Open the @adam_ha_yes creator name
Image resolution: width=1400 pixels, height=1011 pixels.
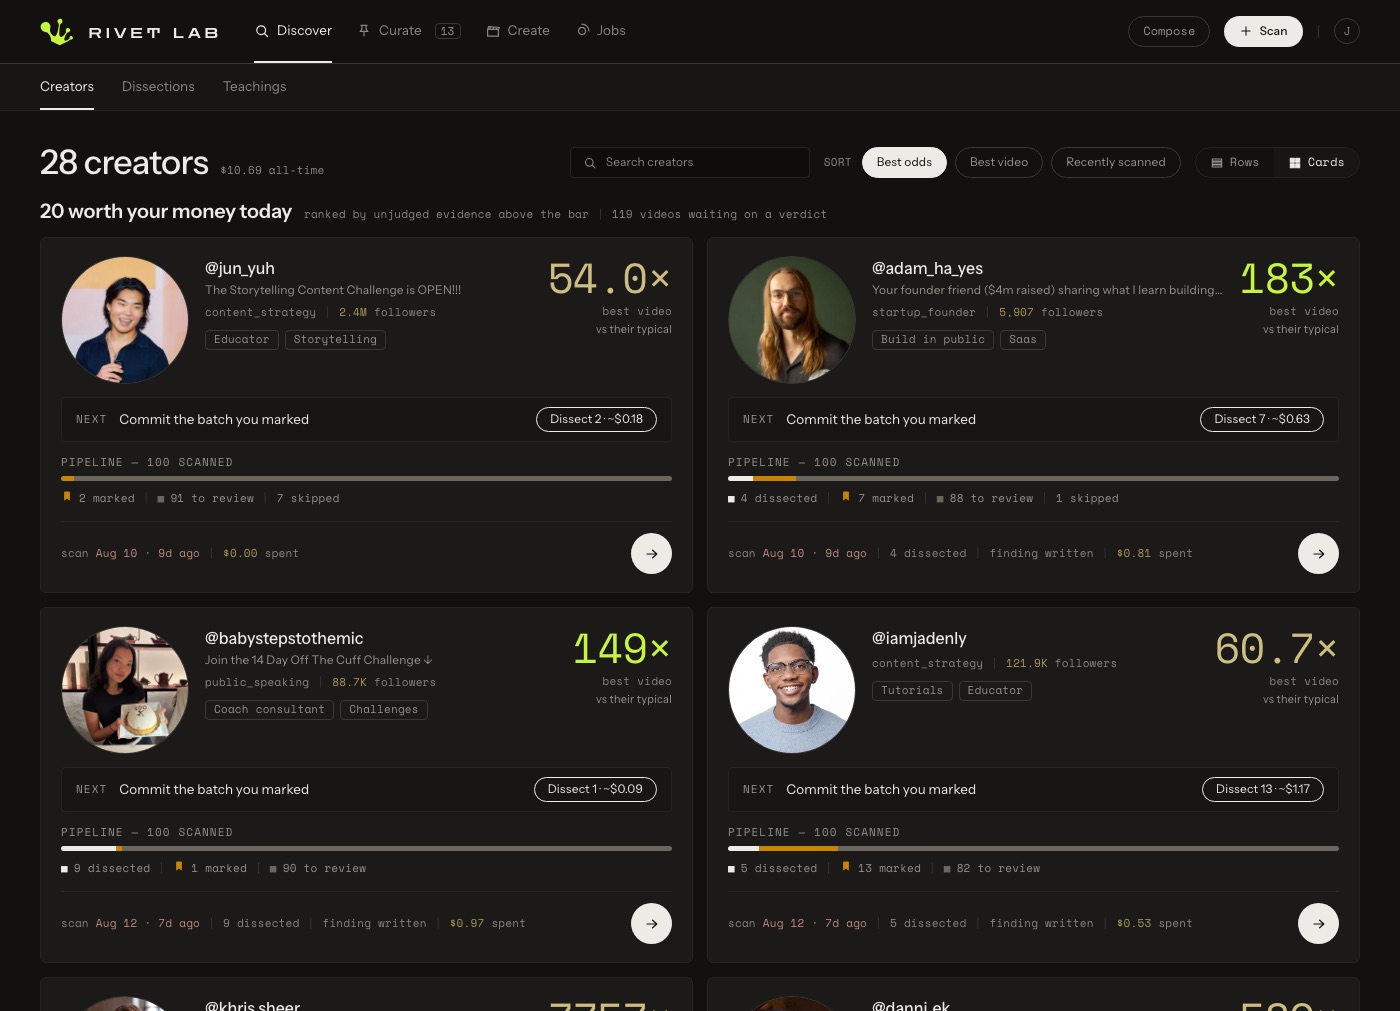[927, 268]
